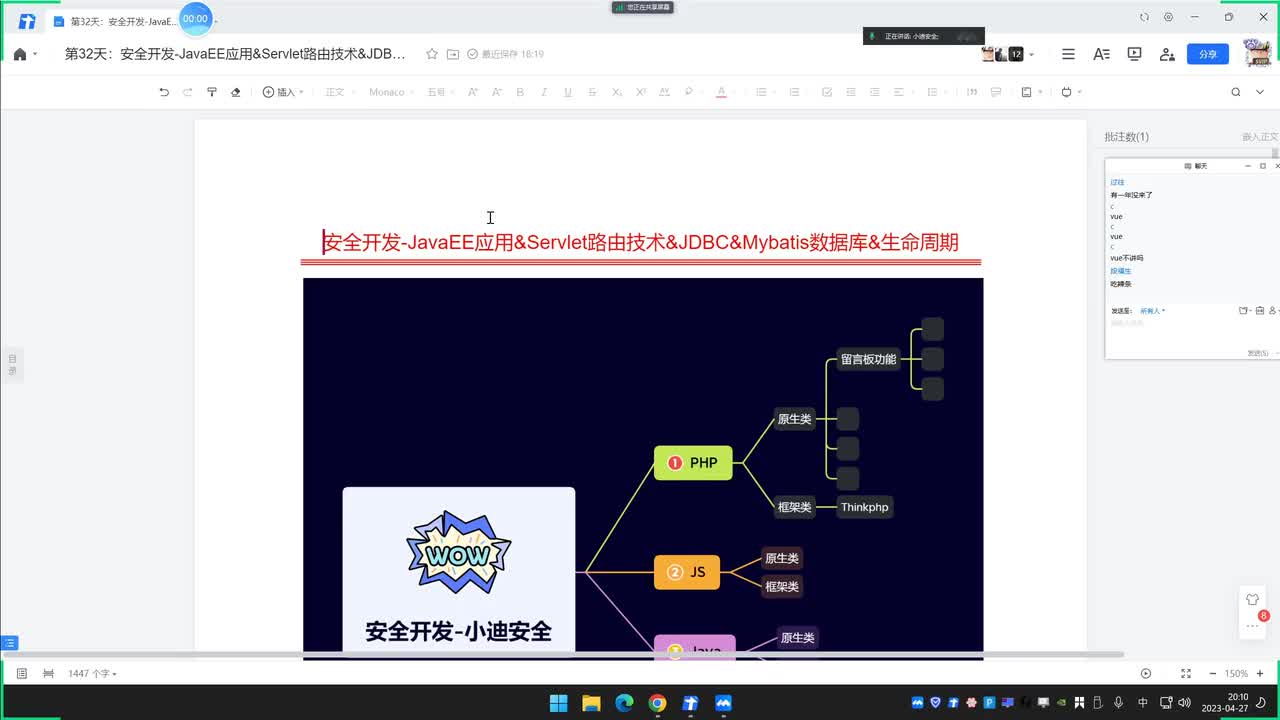Click the Tencent Docs logo
Image resolution: width=1280 pixels, height=720 pixels.
[27, 20]
